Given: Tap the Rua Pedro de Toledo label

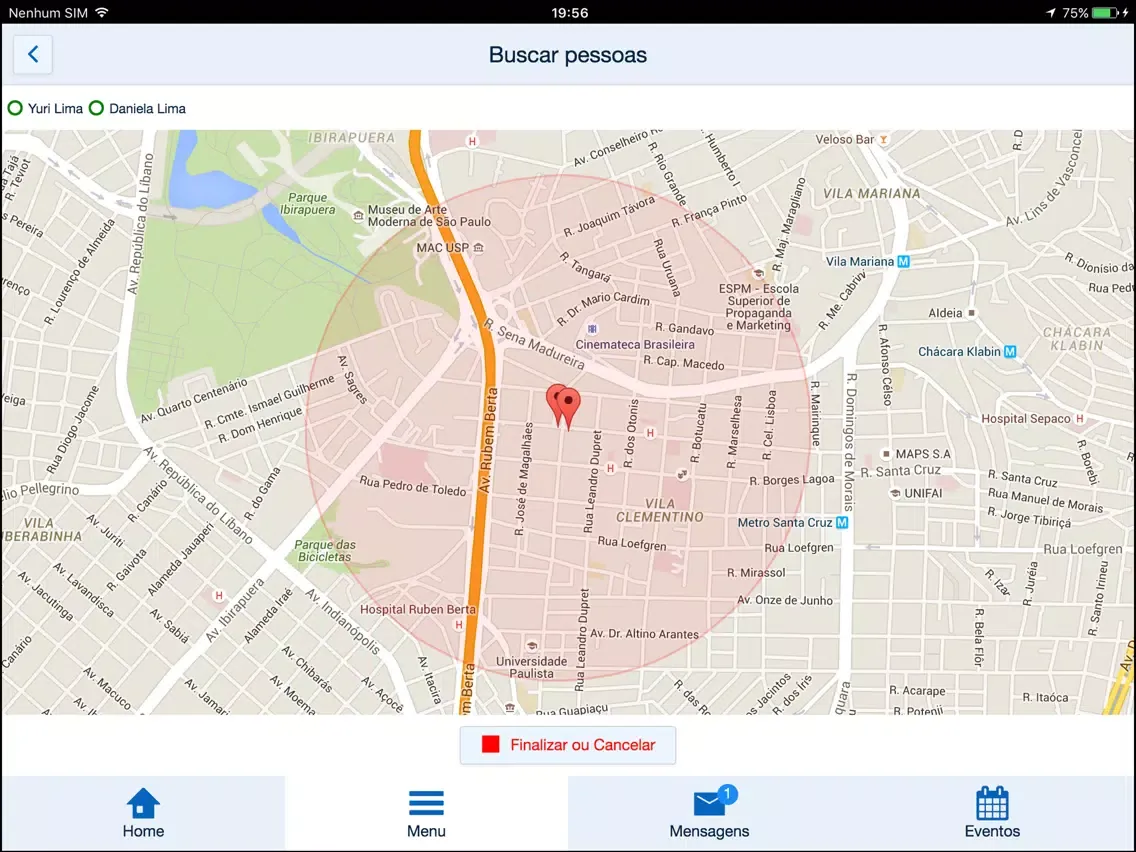Looking at the screenshot, I should click(413, 485).
